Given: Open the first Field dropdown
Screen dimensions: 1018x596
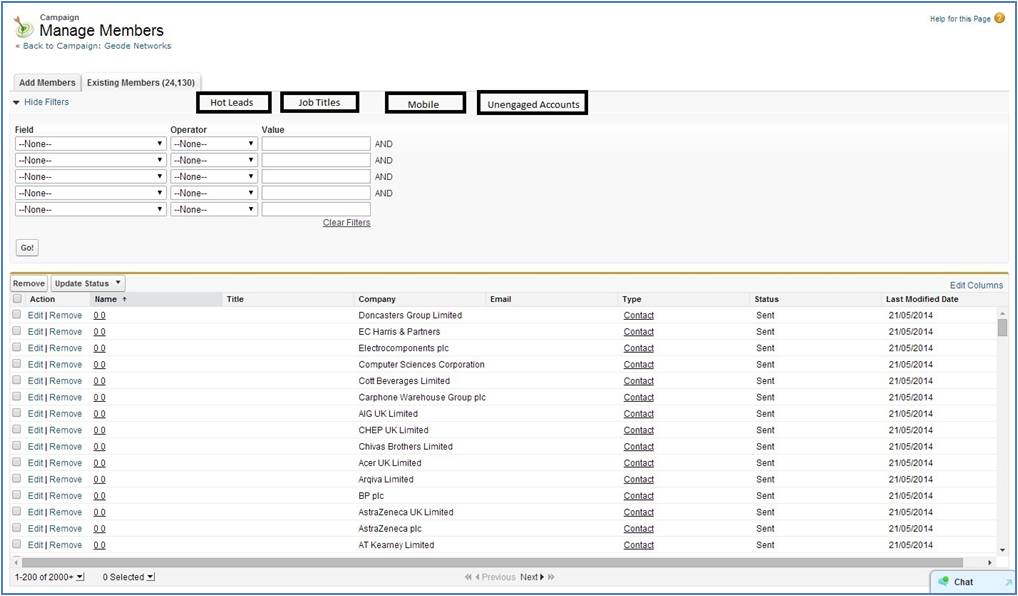Looking at the screenshot, I should [x=90, y=144].
